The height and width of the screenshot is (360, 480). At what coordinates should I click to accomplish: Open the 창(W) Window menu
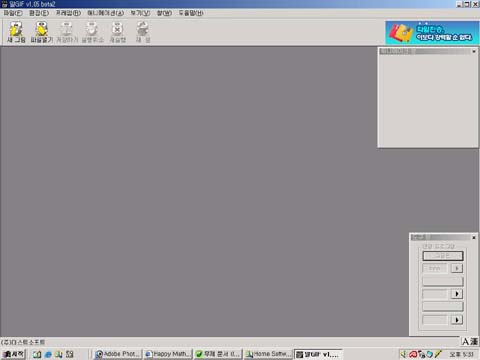click(164, 13)
